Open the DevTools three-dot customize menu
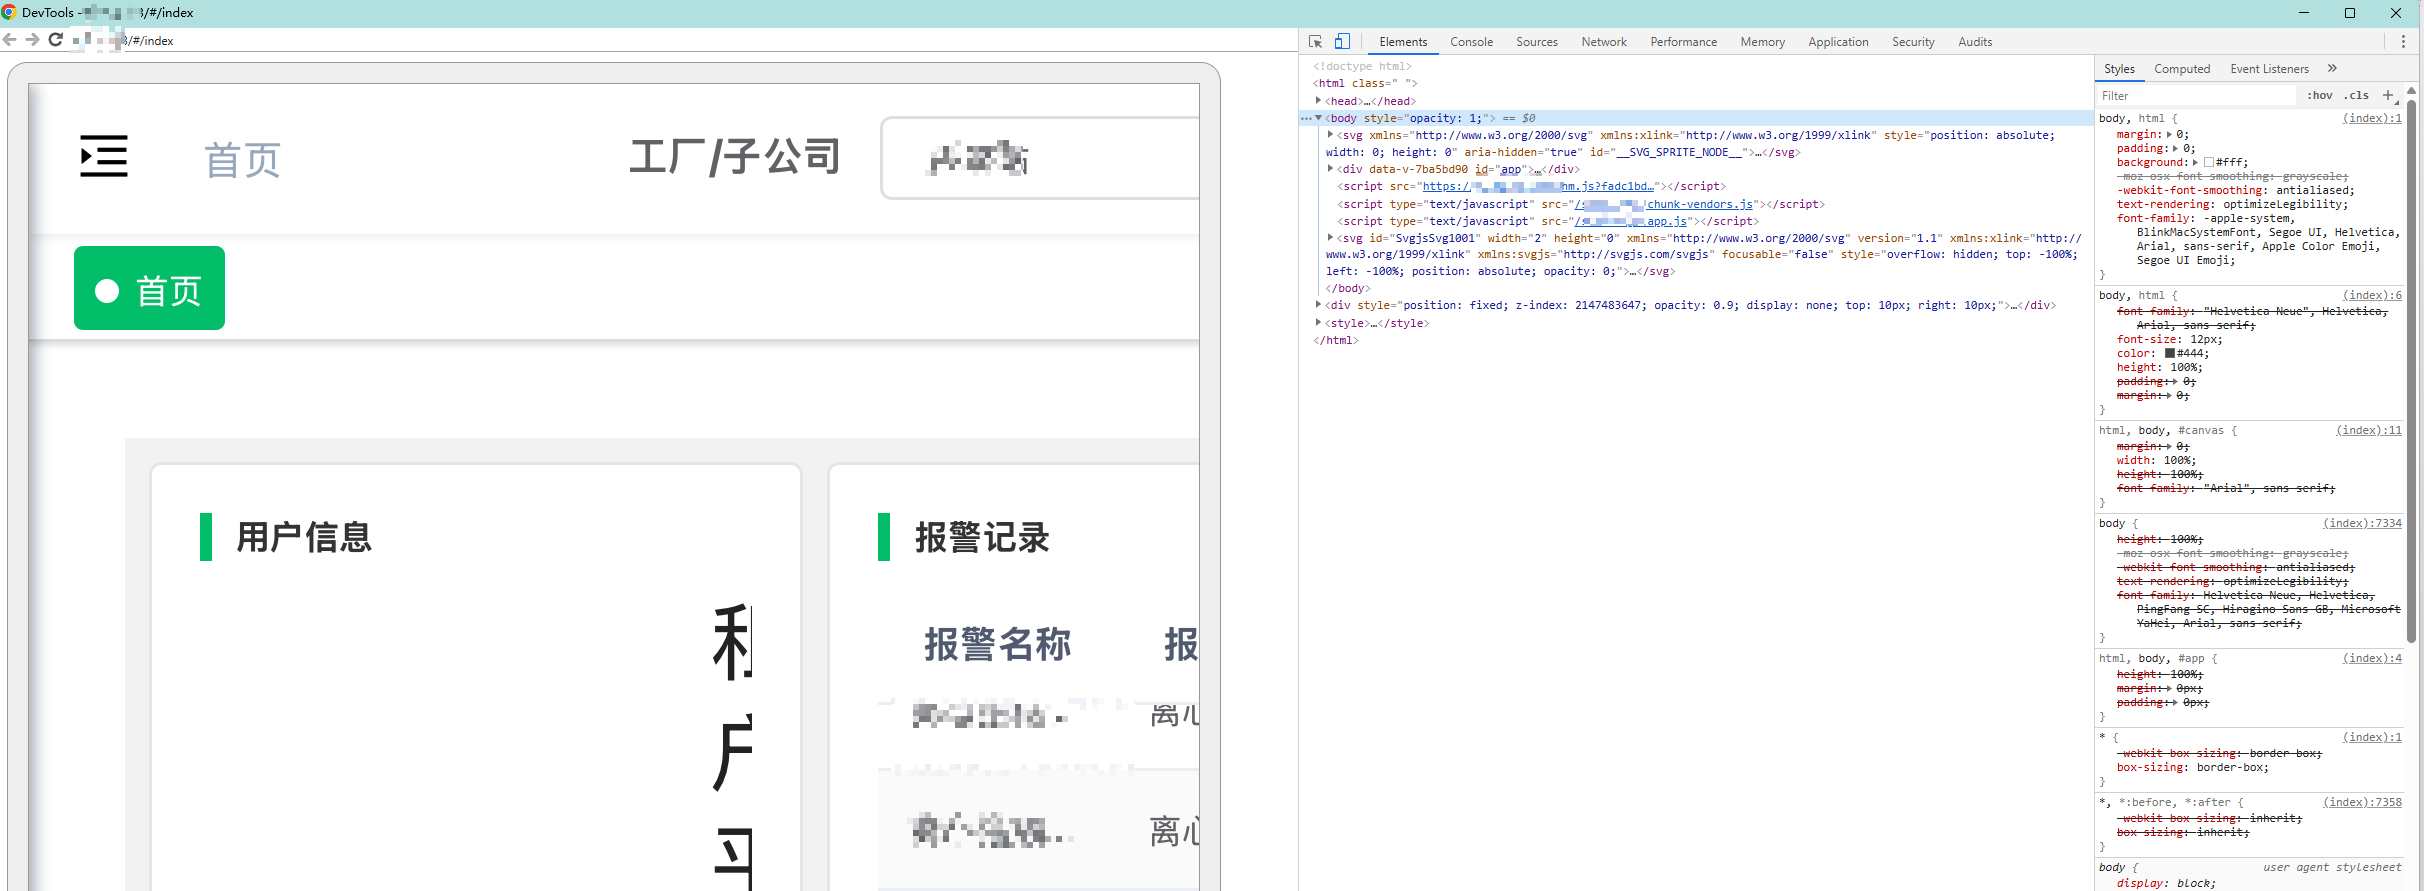2424x891 pixels. [x=2403, y=42]
